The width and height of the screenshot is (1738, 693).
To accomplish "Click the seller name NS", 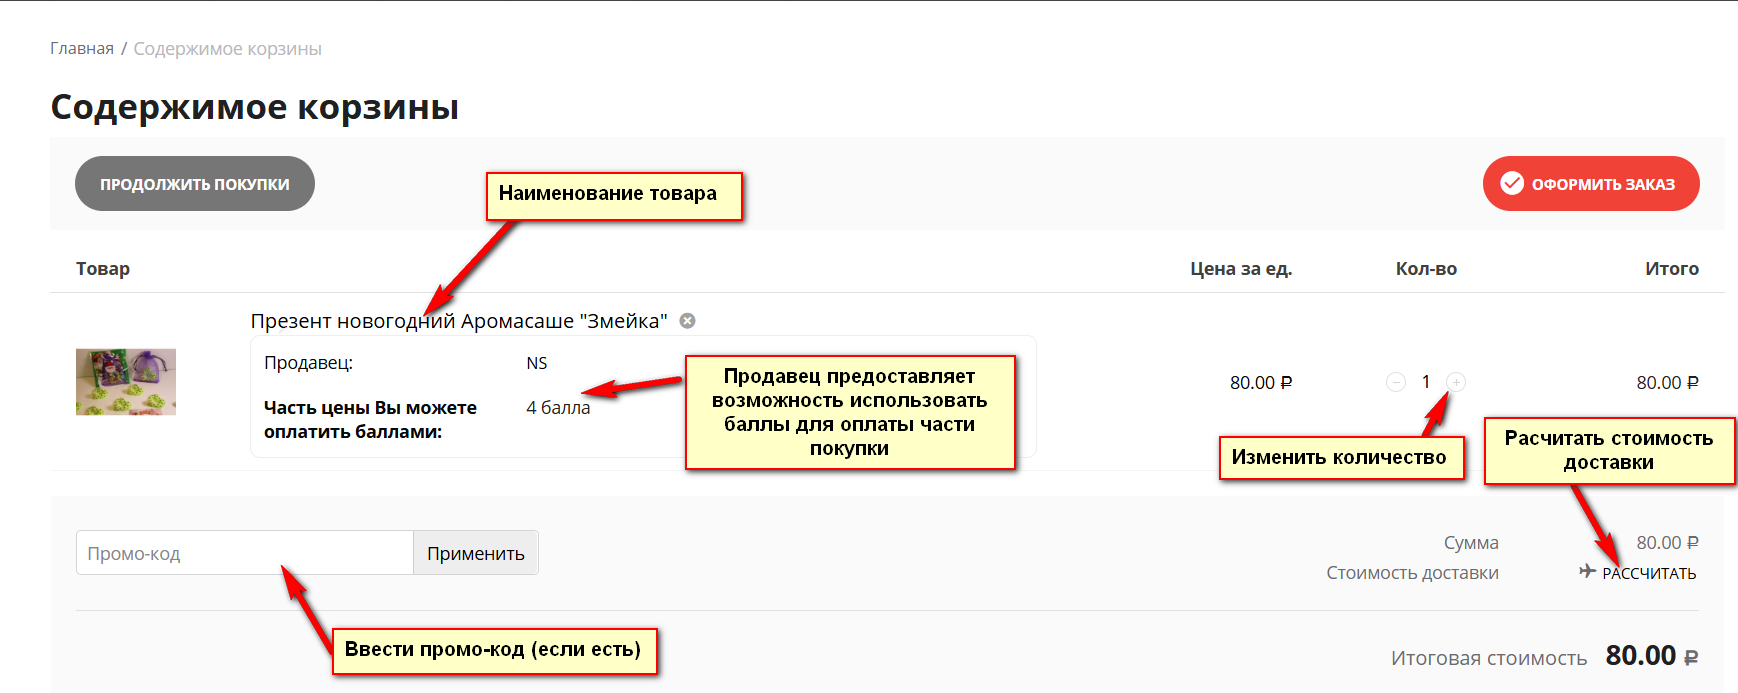I will (537, 363).
